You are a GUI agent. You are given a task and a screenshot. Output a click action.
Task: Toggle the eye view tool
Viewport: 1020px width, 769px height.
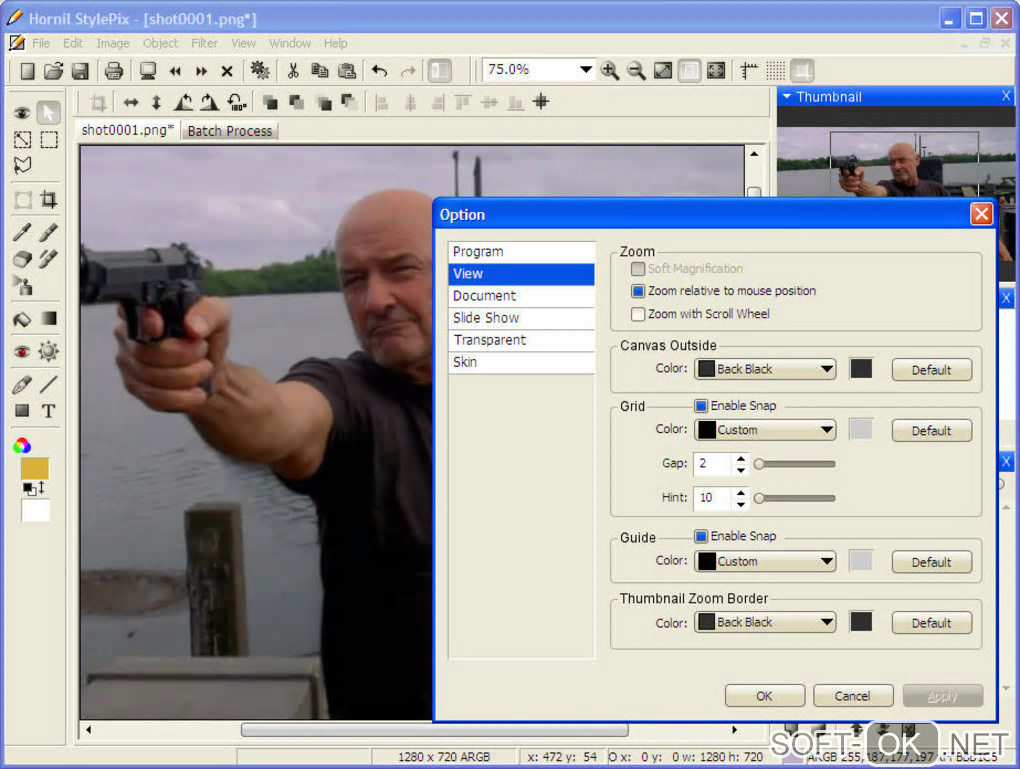click(22, 113)
